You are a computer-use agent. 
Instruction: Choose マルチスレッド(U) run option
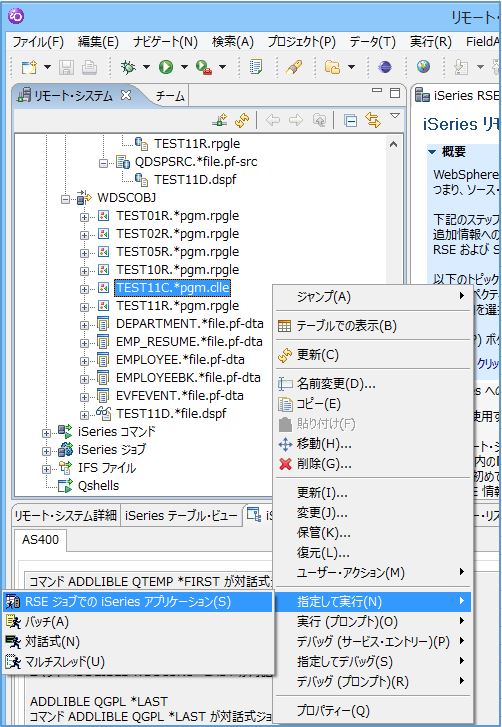[138, 662]
